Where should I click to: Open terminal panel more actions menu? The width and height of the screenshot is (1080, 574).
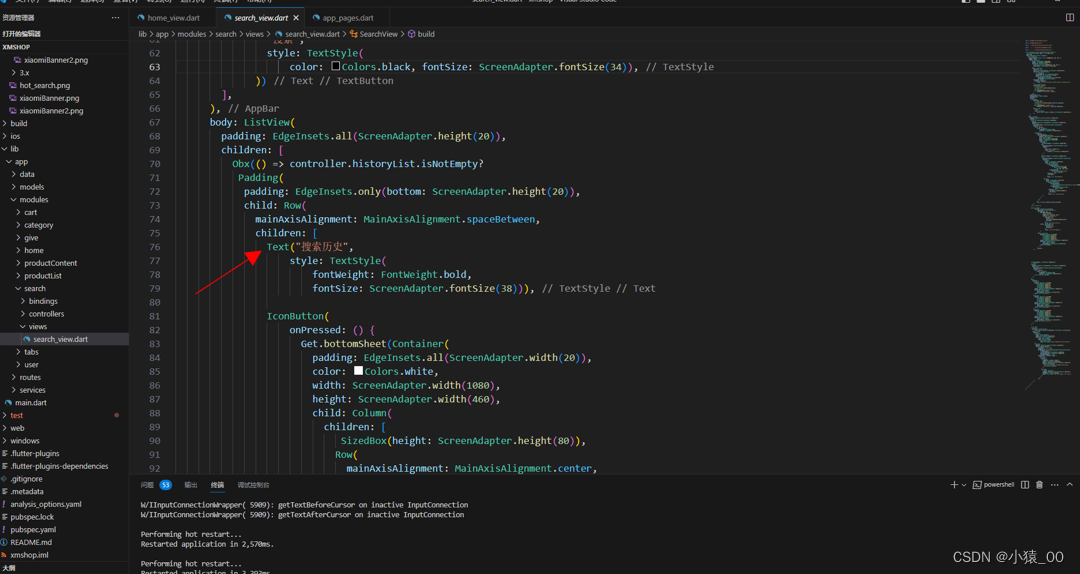coord(1055,485)
